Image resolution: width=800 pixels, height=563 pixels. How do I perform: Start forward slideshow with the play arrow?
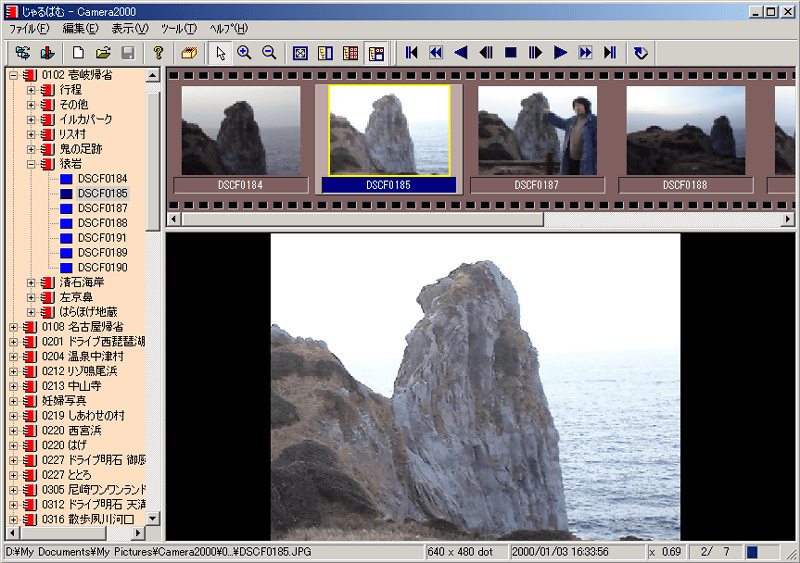[561, 53]
